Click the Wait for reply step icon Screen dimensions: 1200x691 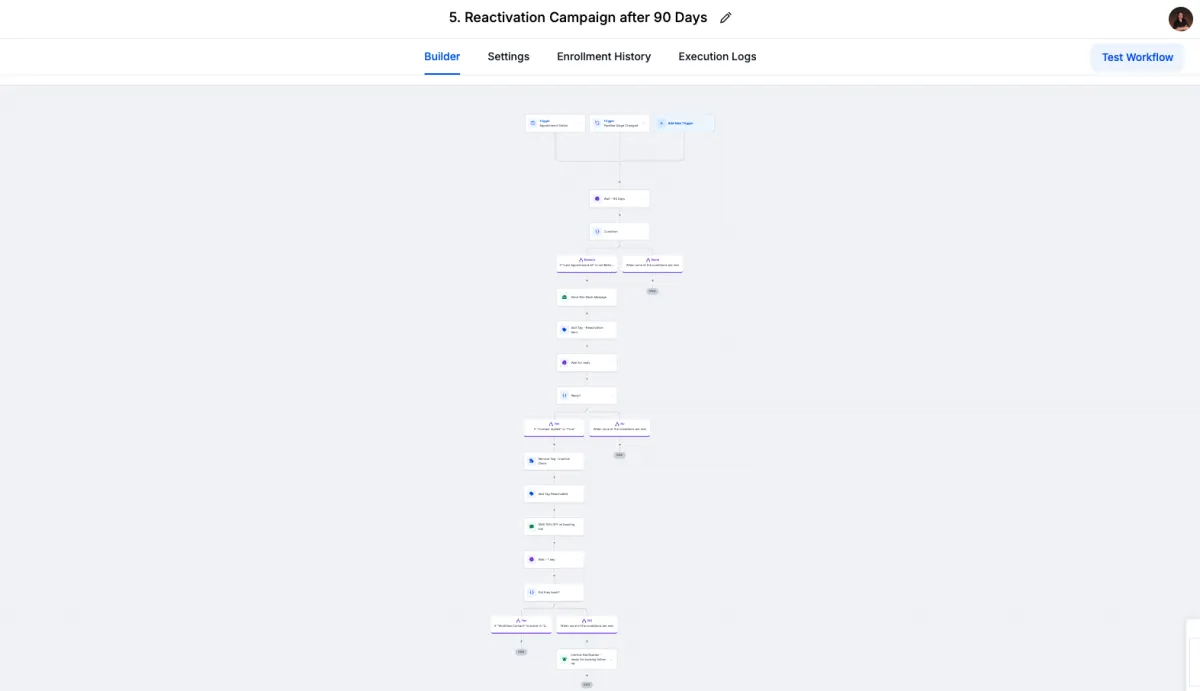(x=564, y=362)
